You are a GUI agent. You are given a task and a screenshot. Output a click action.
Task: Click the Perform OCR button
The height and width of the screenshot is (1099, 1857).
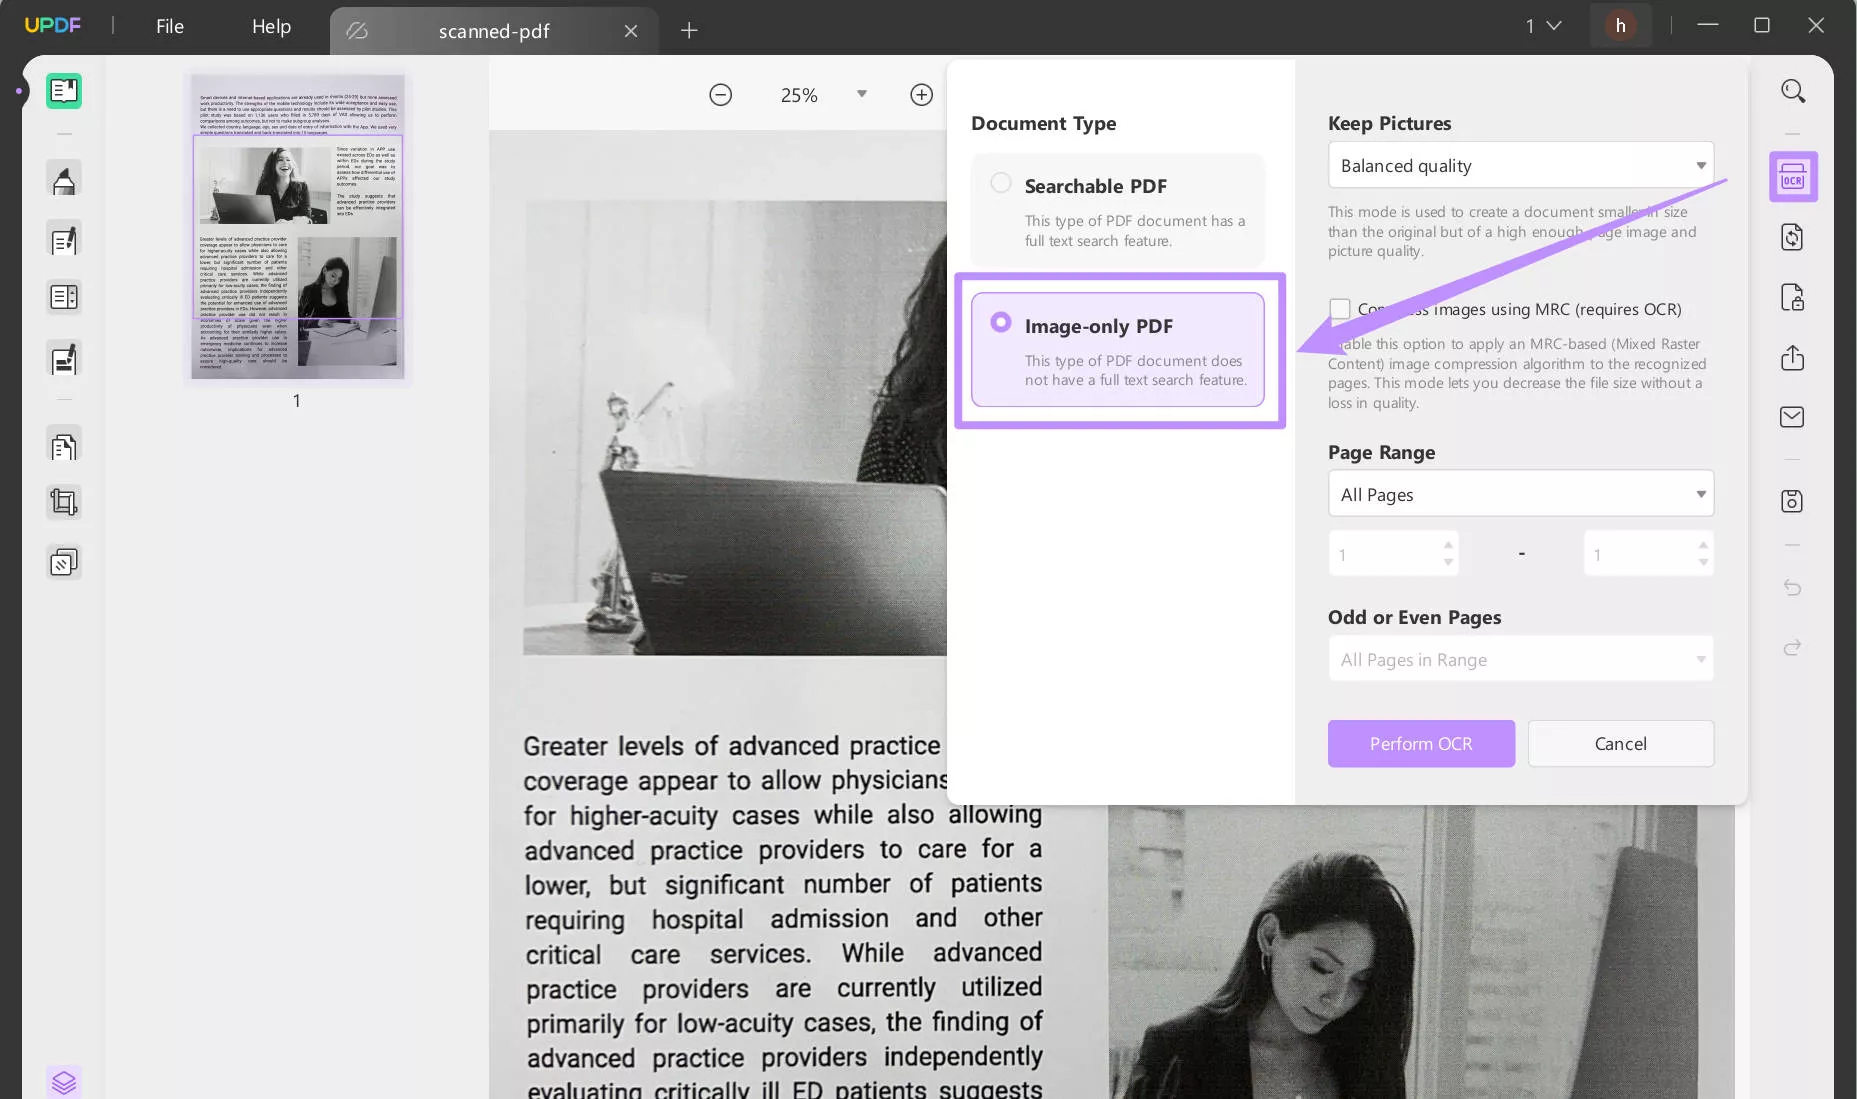point(1421,744)
